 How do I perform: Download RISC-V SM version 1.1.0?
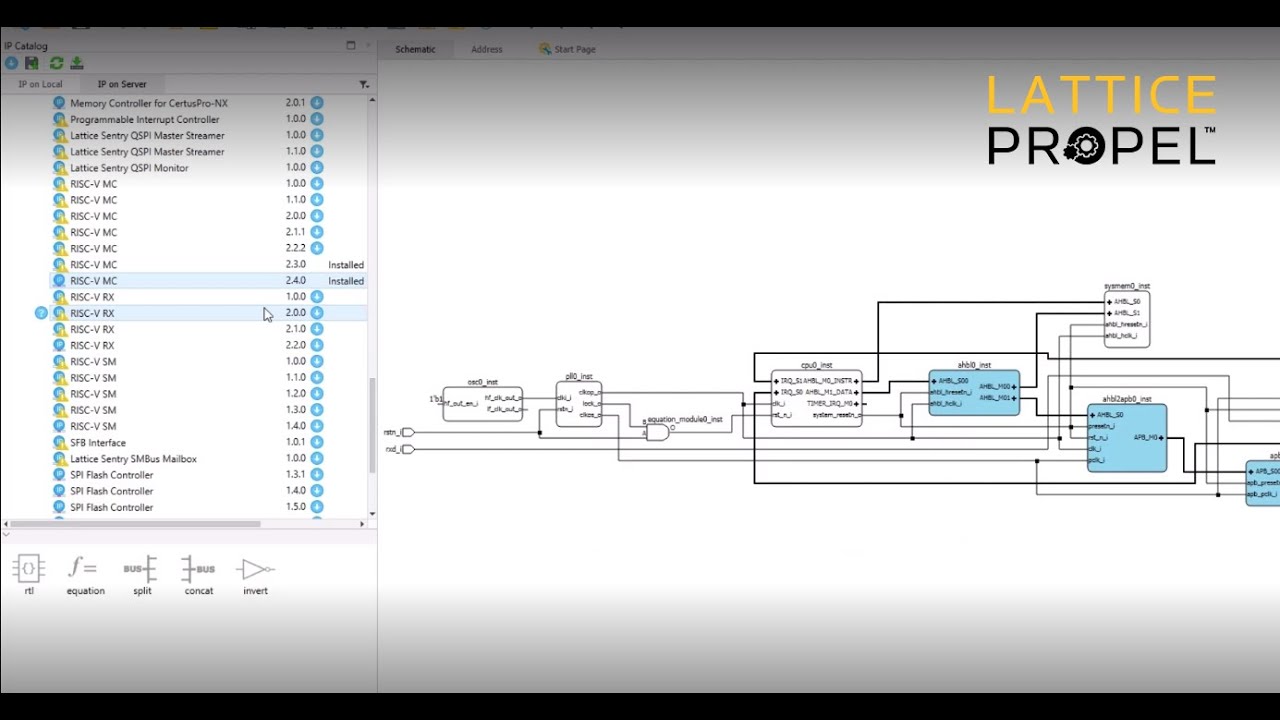coord(317,377)
